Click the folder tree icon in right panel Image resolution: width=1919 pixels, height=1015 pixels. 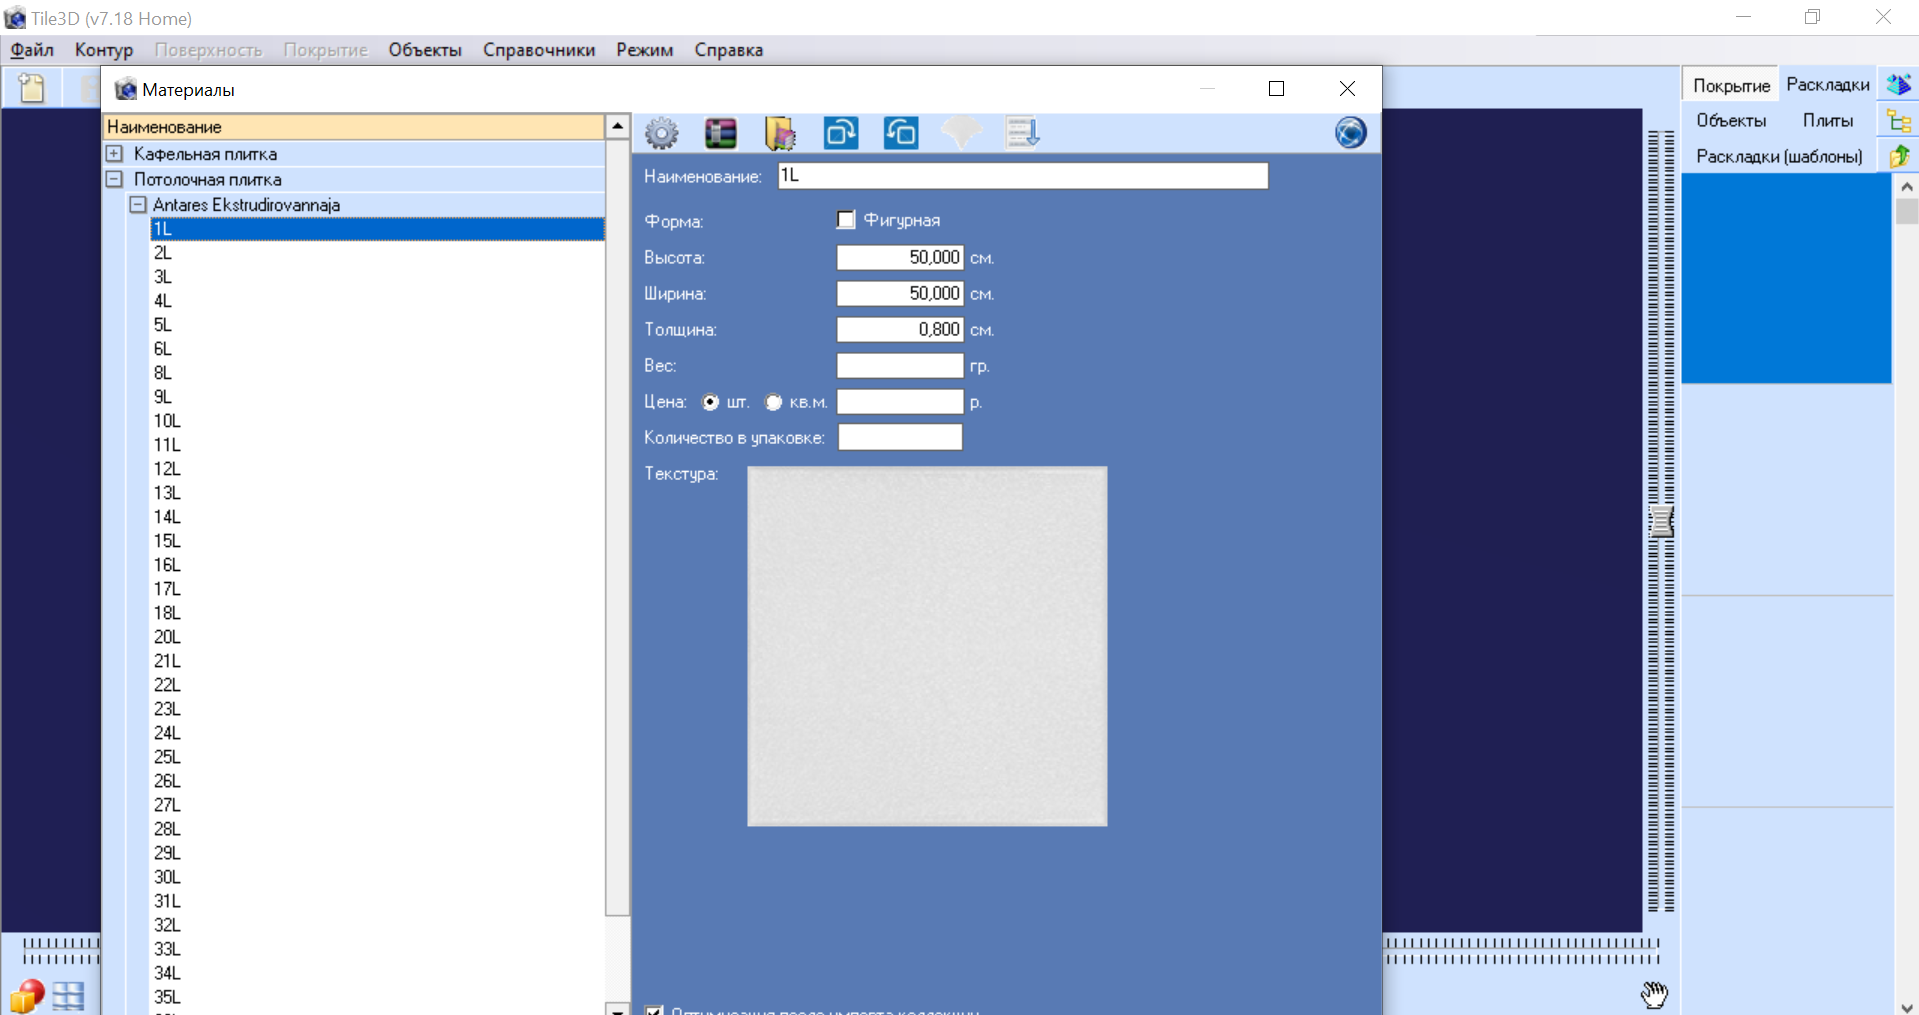pos(1899,121)
